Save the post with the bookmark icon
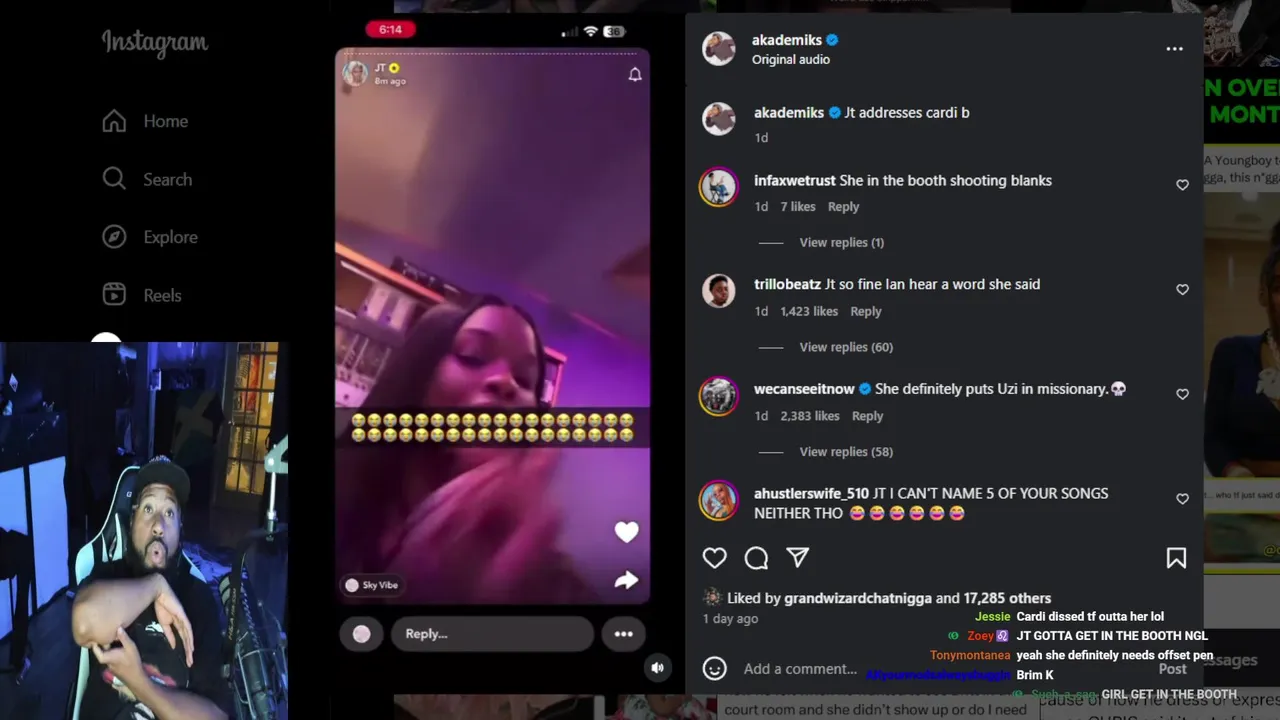Screen dimensions: 1280x720 tap(1176, 558)
